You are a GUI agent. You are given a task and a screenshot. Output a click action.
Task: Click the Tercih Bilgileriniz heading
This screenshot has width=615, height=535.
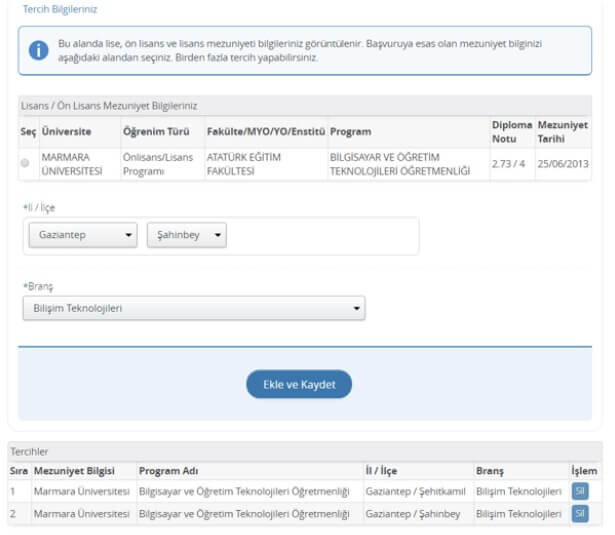coord(60,9)
